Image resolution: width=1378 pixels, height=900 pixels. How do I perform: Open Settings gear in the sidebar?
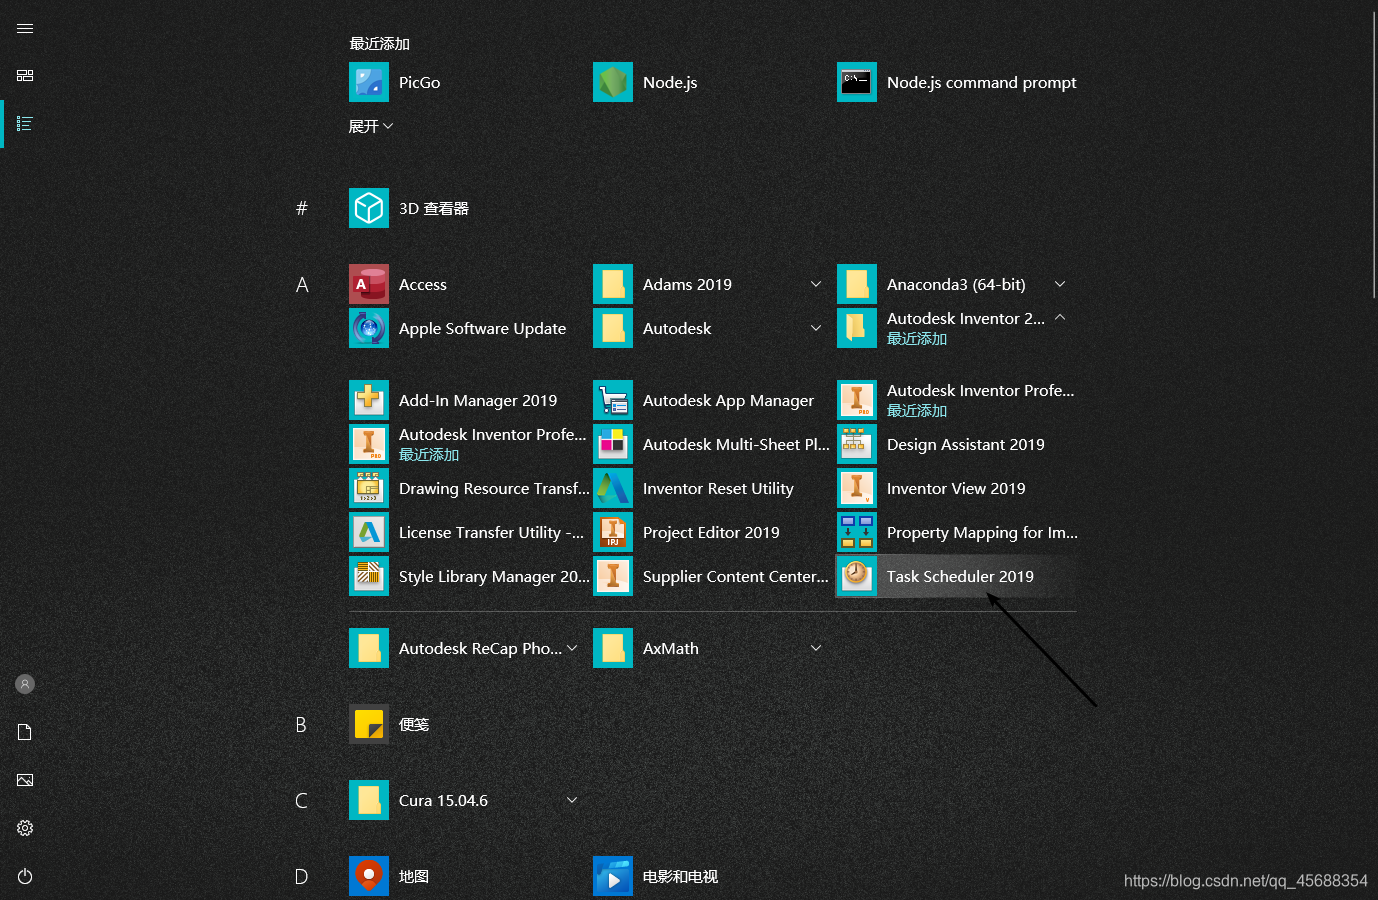click(25, 828)
